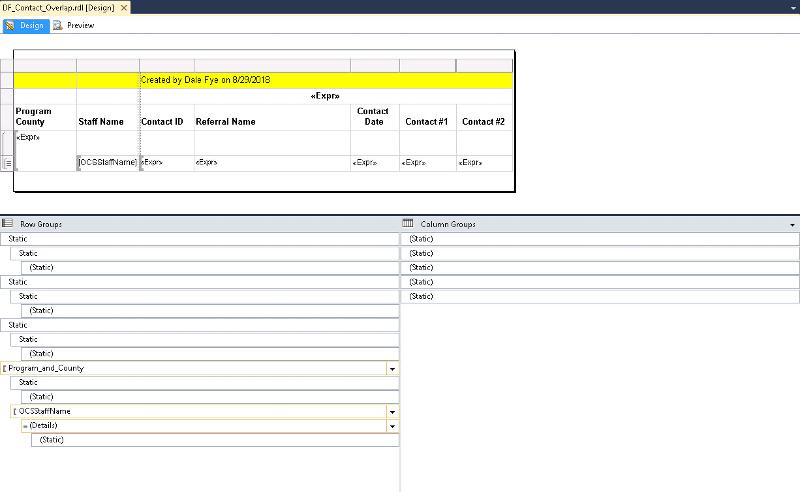Open the grouping pane options dropdown arrow
800x492 pixels.
coord(792,225)
